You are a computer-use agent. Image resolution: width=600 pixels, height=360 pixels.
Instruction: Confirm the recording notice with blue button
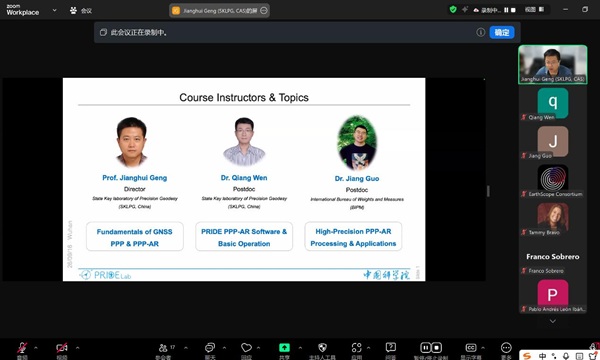click(x=502, y=33)
